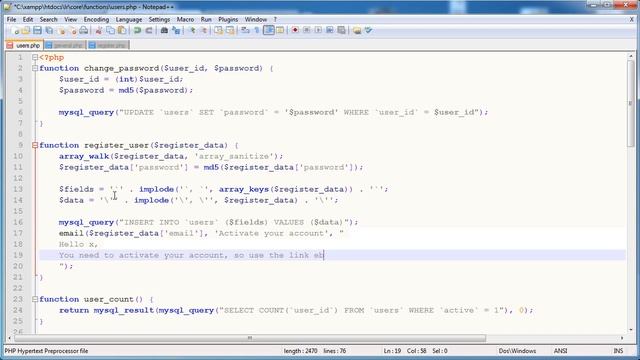The height and width of the screenshot is (360, 640).
Task: Click the Save All toolbar icon
Action: [x=49, y=31]
